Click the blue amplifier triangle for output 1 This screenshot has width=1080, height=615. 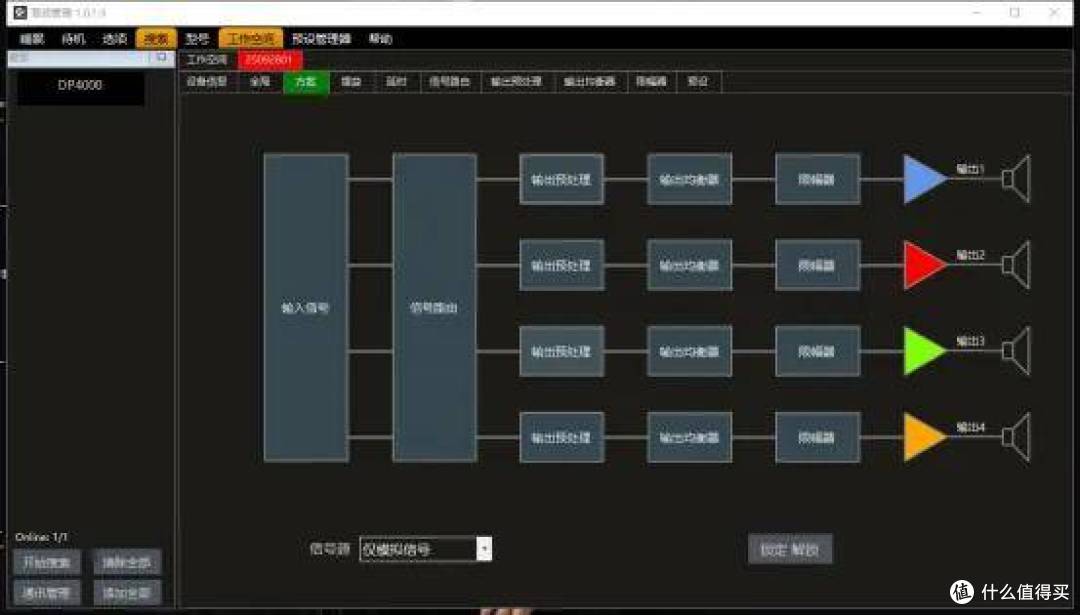924,179
